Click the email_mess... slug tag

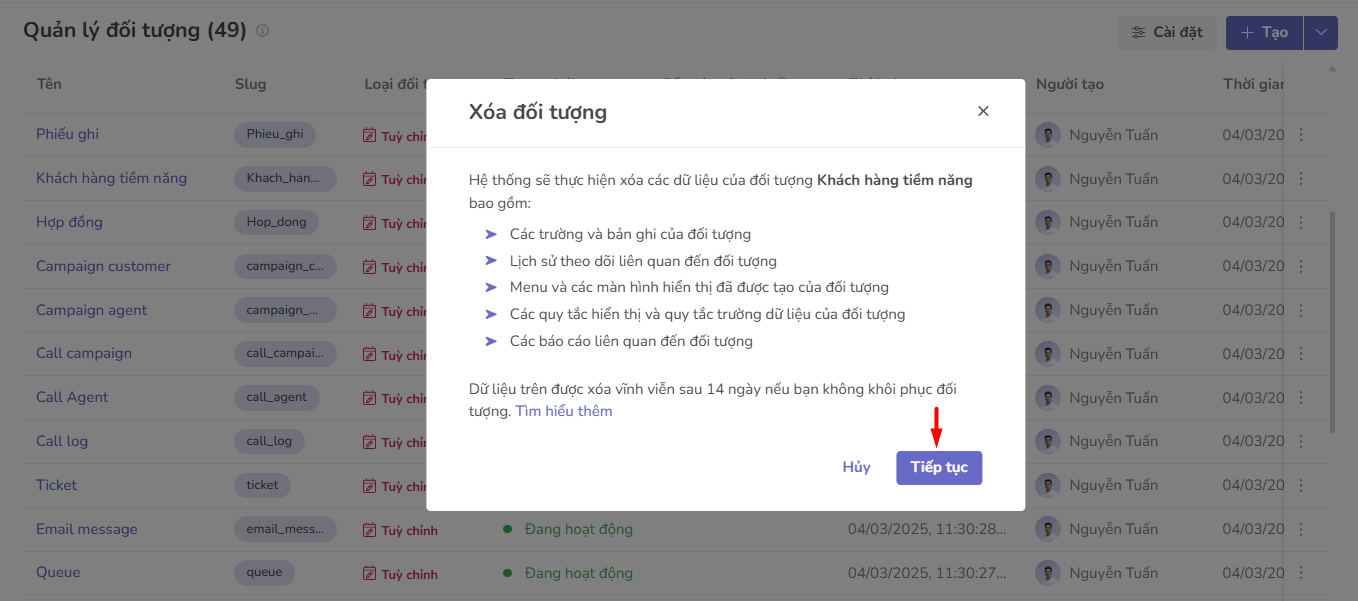(285, 529)
